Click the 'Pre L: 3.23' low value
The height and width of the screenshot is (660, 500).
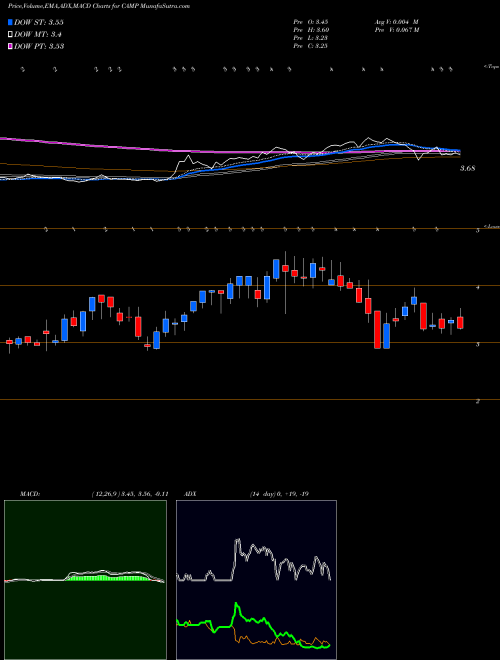tap(311, 38)
